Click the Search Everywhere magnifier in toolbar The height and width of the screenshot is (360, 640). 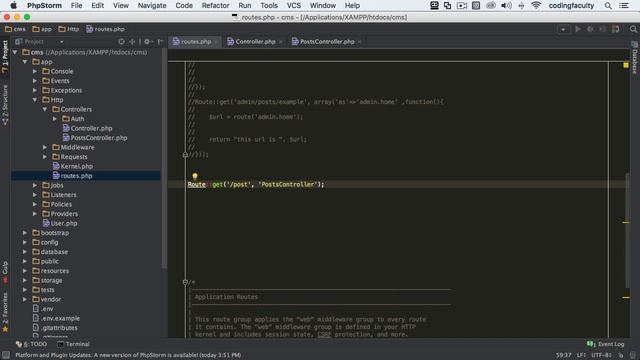click(x=633, y=29)
